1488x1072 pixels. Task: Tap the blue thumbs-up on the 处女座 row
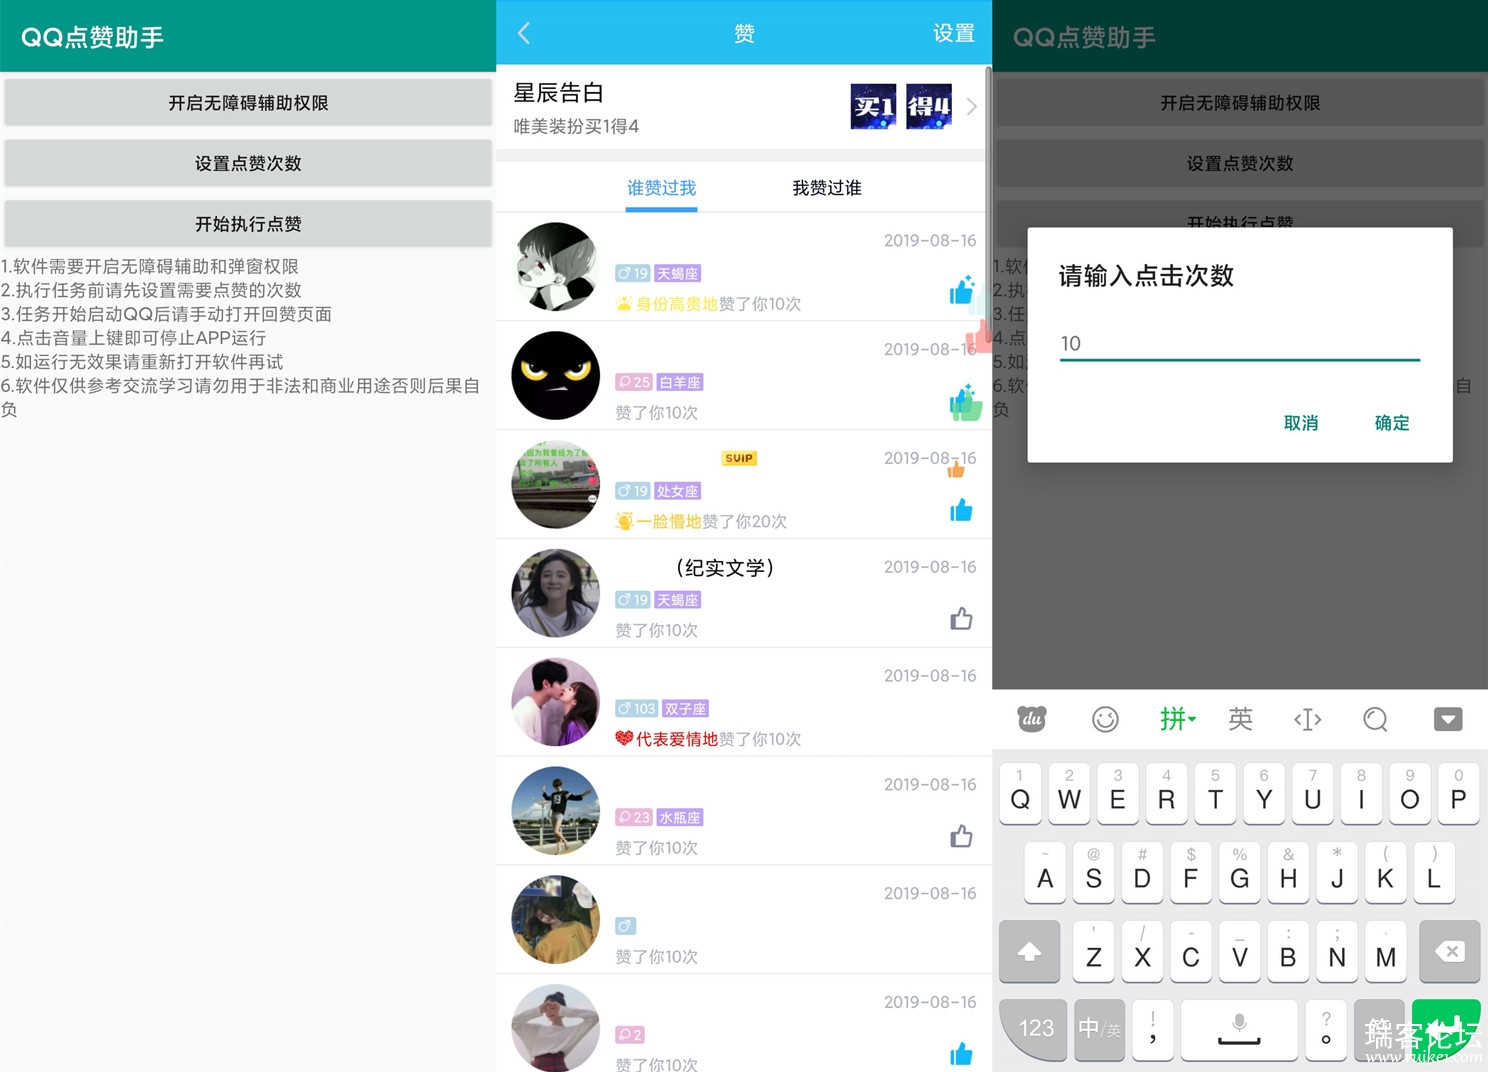(961, 511)
